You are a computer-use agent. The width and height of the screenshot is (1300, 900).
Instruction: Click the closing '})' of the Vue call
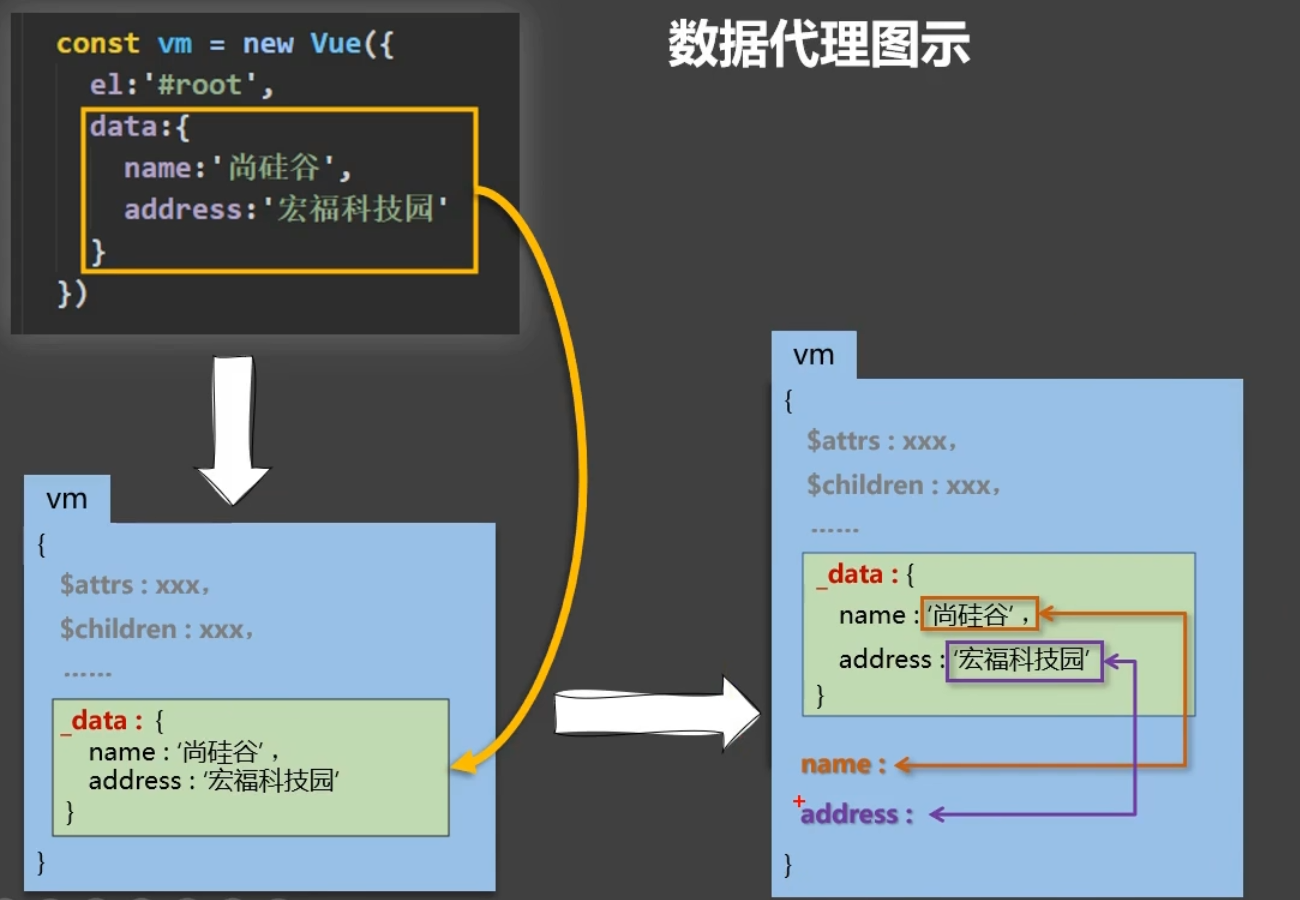click(72, 294)
